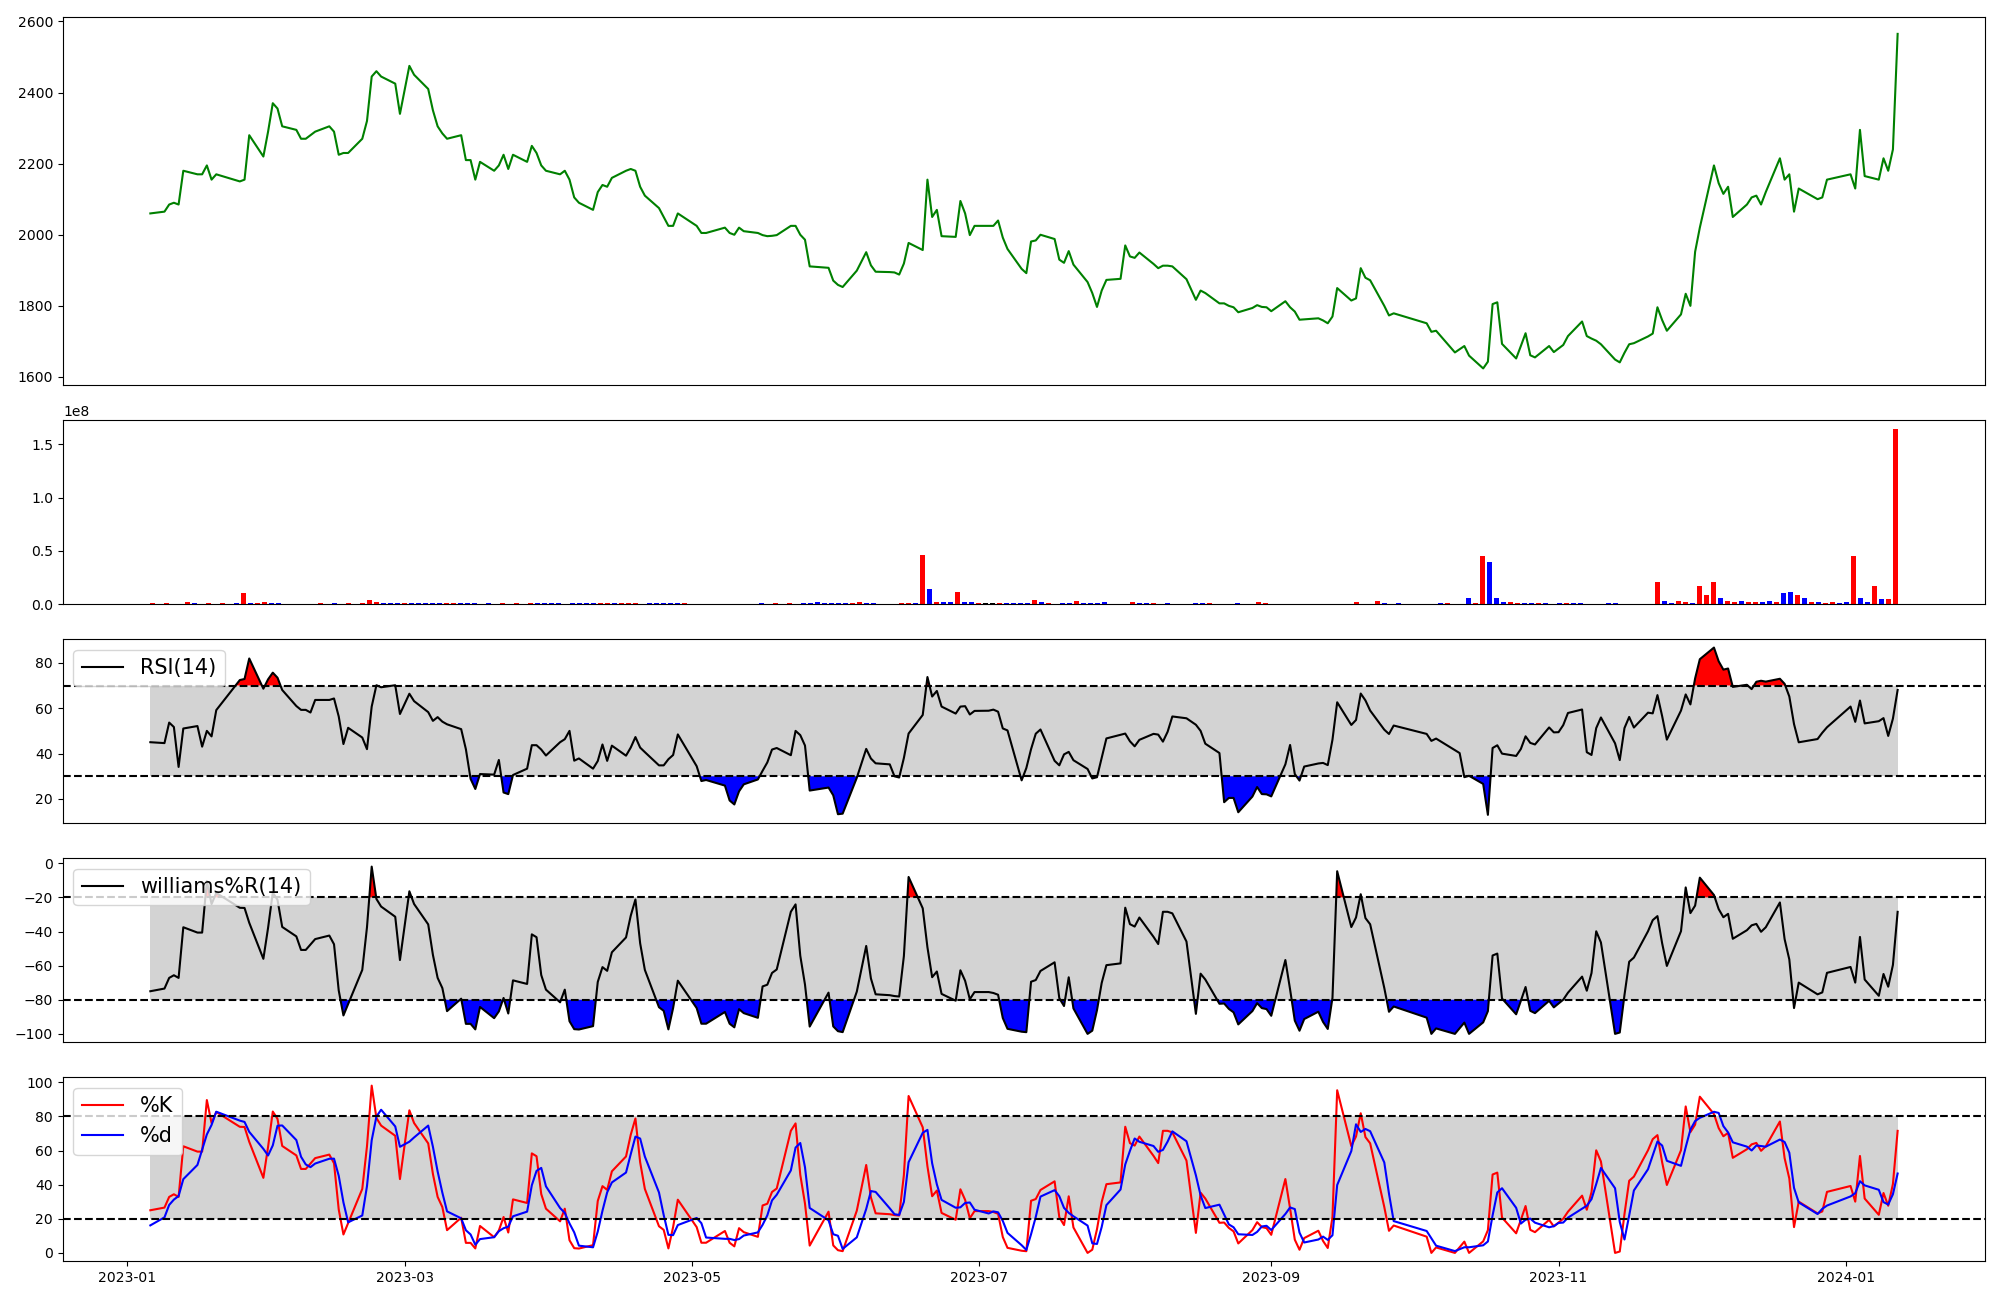Click the %d legend label

[x=155, y=1135]
